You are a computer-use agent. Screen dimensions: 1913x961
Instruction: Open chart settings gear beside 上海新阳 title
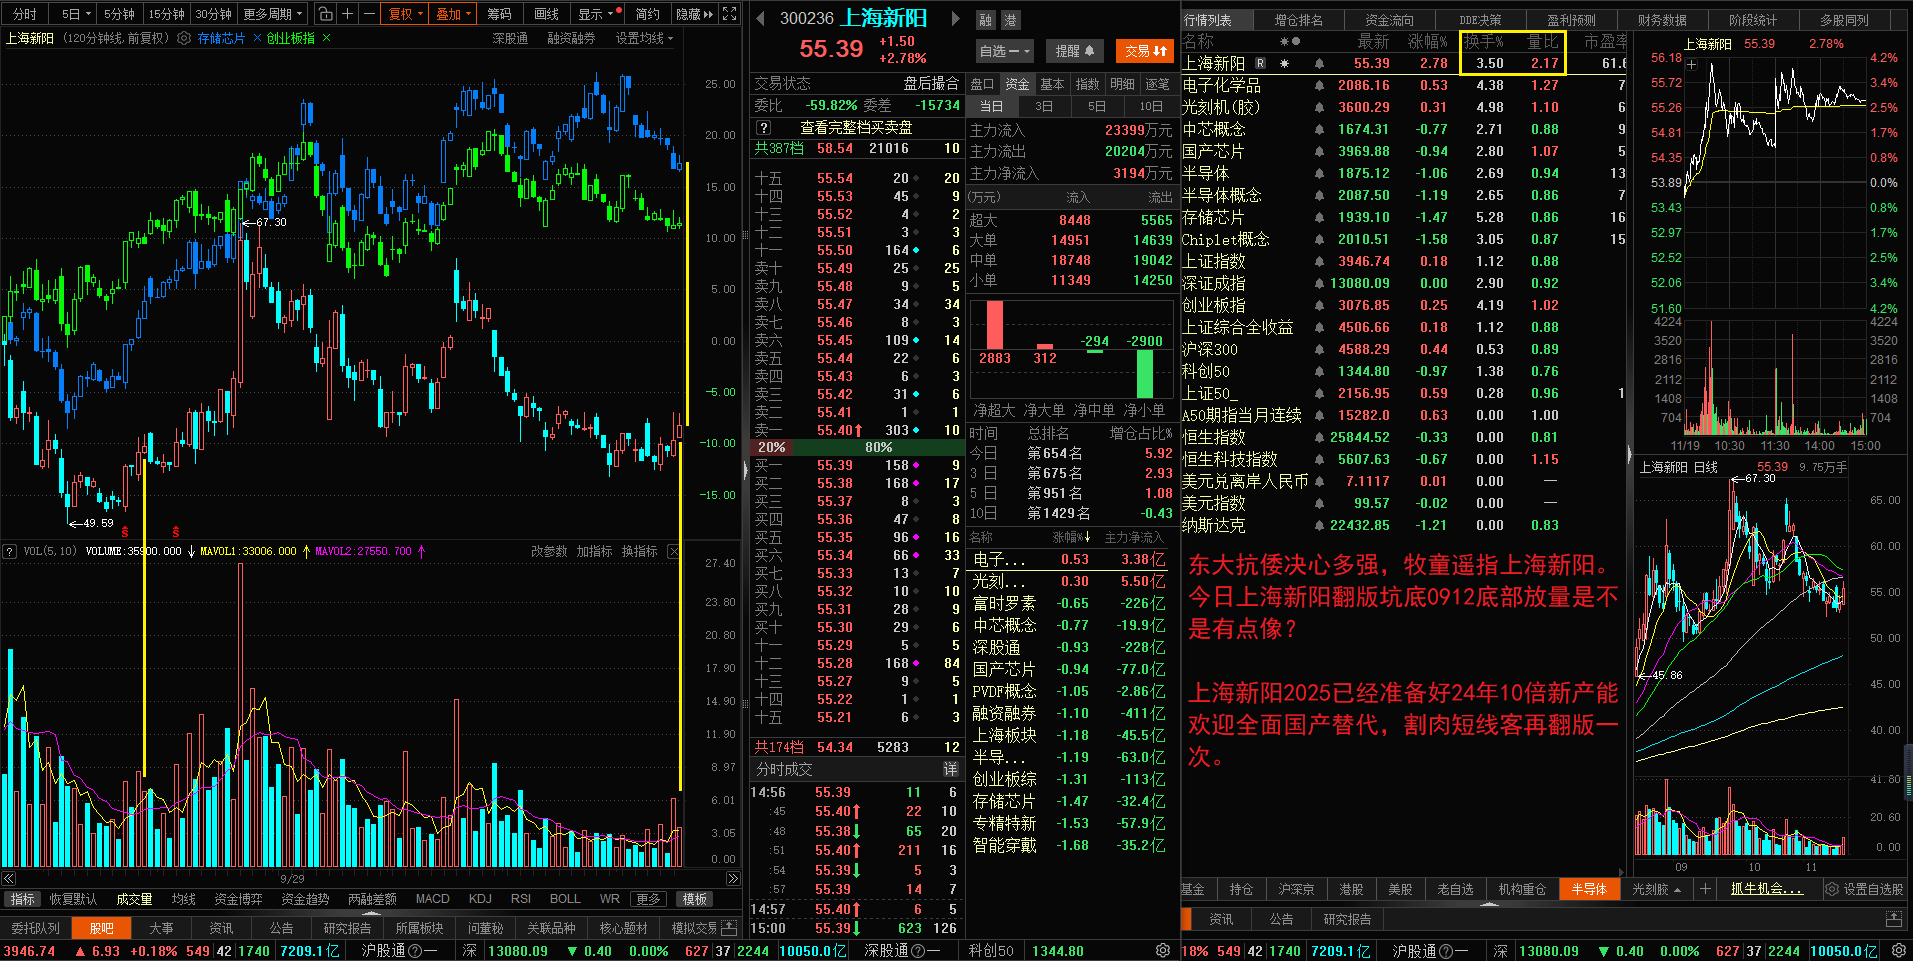pos(184,38)
